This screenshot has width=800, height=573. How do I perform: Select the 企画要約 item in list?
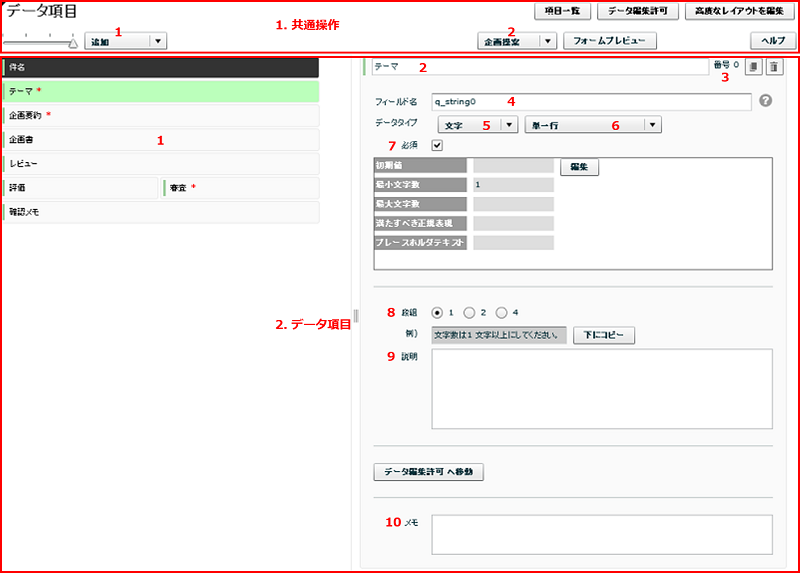pos(160,115)
